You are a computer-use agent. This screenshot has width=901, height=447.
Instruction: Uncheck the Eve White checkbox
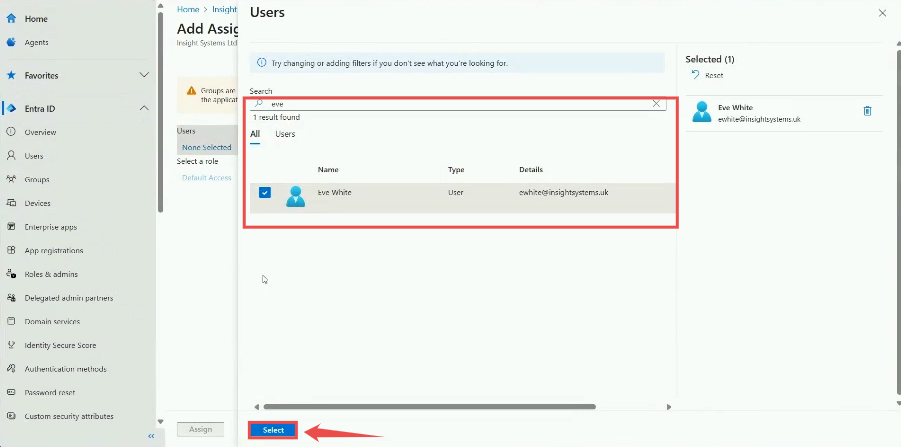pyautogui.click(x=265, y=193)
